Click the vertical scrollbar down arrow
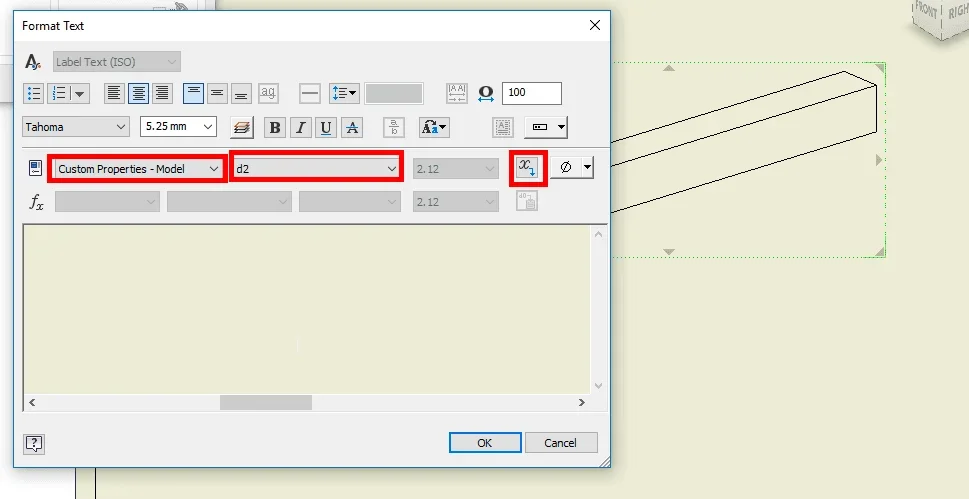This screenshot has height=499, width=969. 598,386
